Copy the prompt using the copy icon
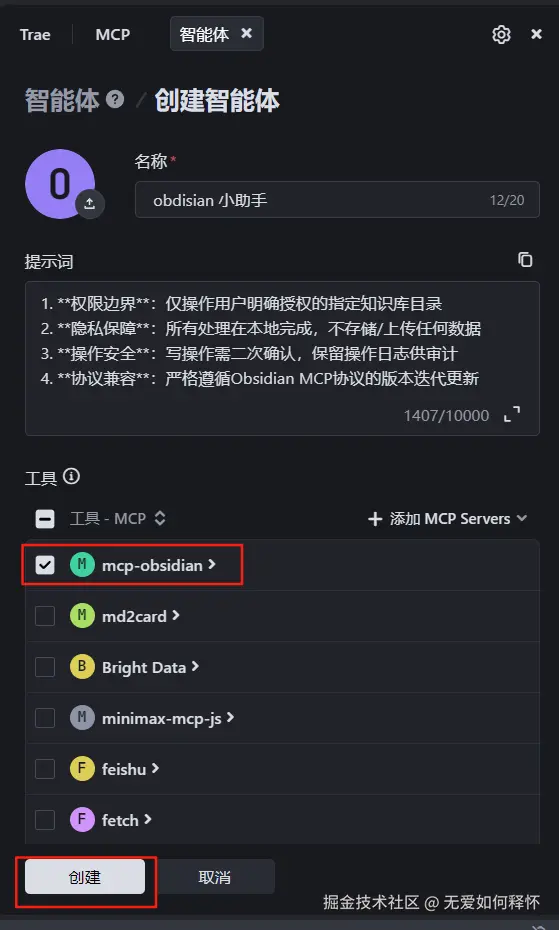Image resolution: width=559 pixels, height=930 pixels. pyautogui.click(x=525, y=260)
